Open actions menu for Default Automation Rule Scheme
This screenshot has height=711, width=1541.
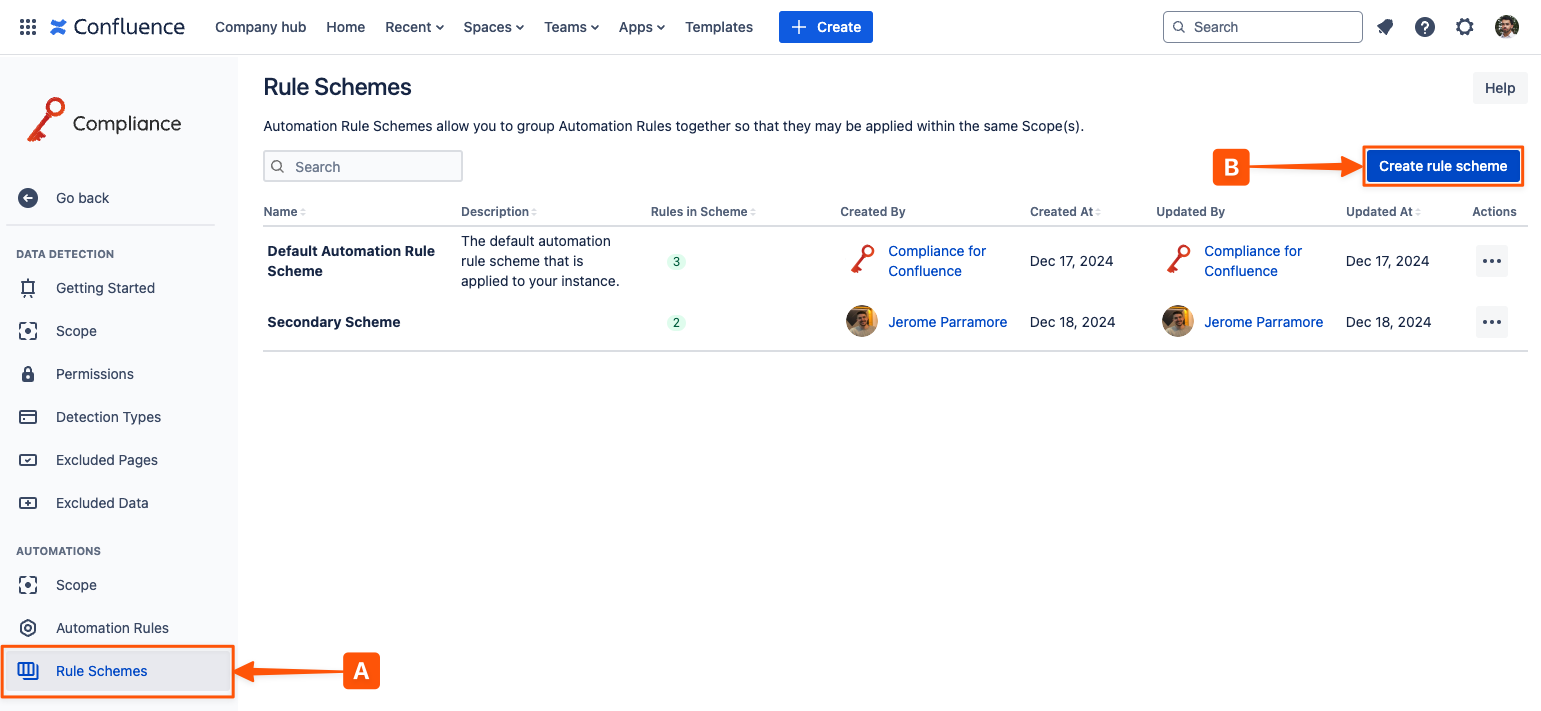click(x=1491, y=261)
